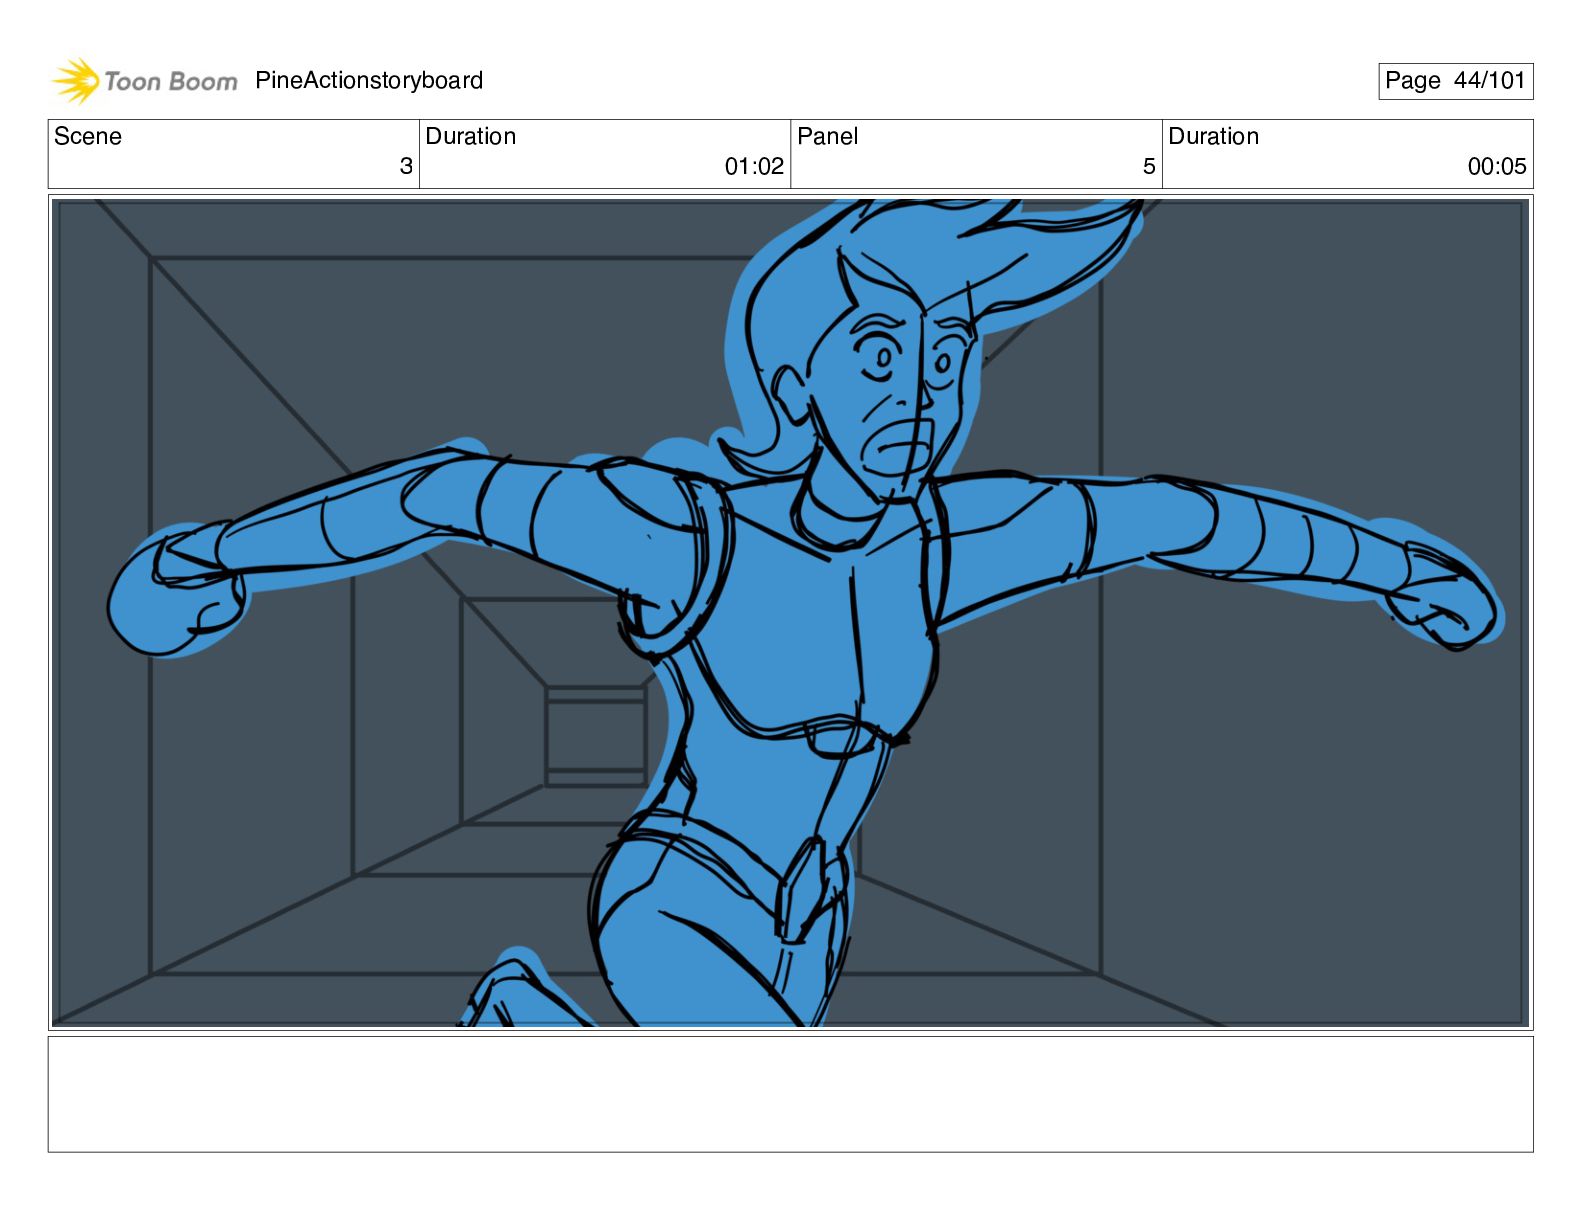Click the Panel header label
This screenshot has height=1224, width=1584.
click(x=827, y=137)
